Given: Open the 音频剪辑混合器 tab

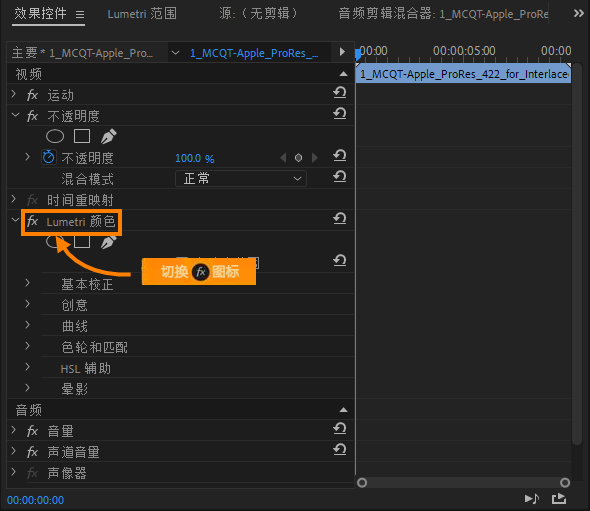Looking at the screenshot, I should 443,14.
